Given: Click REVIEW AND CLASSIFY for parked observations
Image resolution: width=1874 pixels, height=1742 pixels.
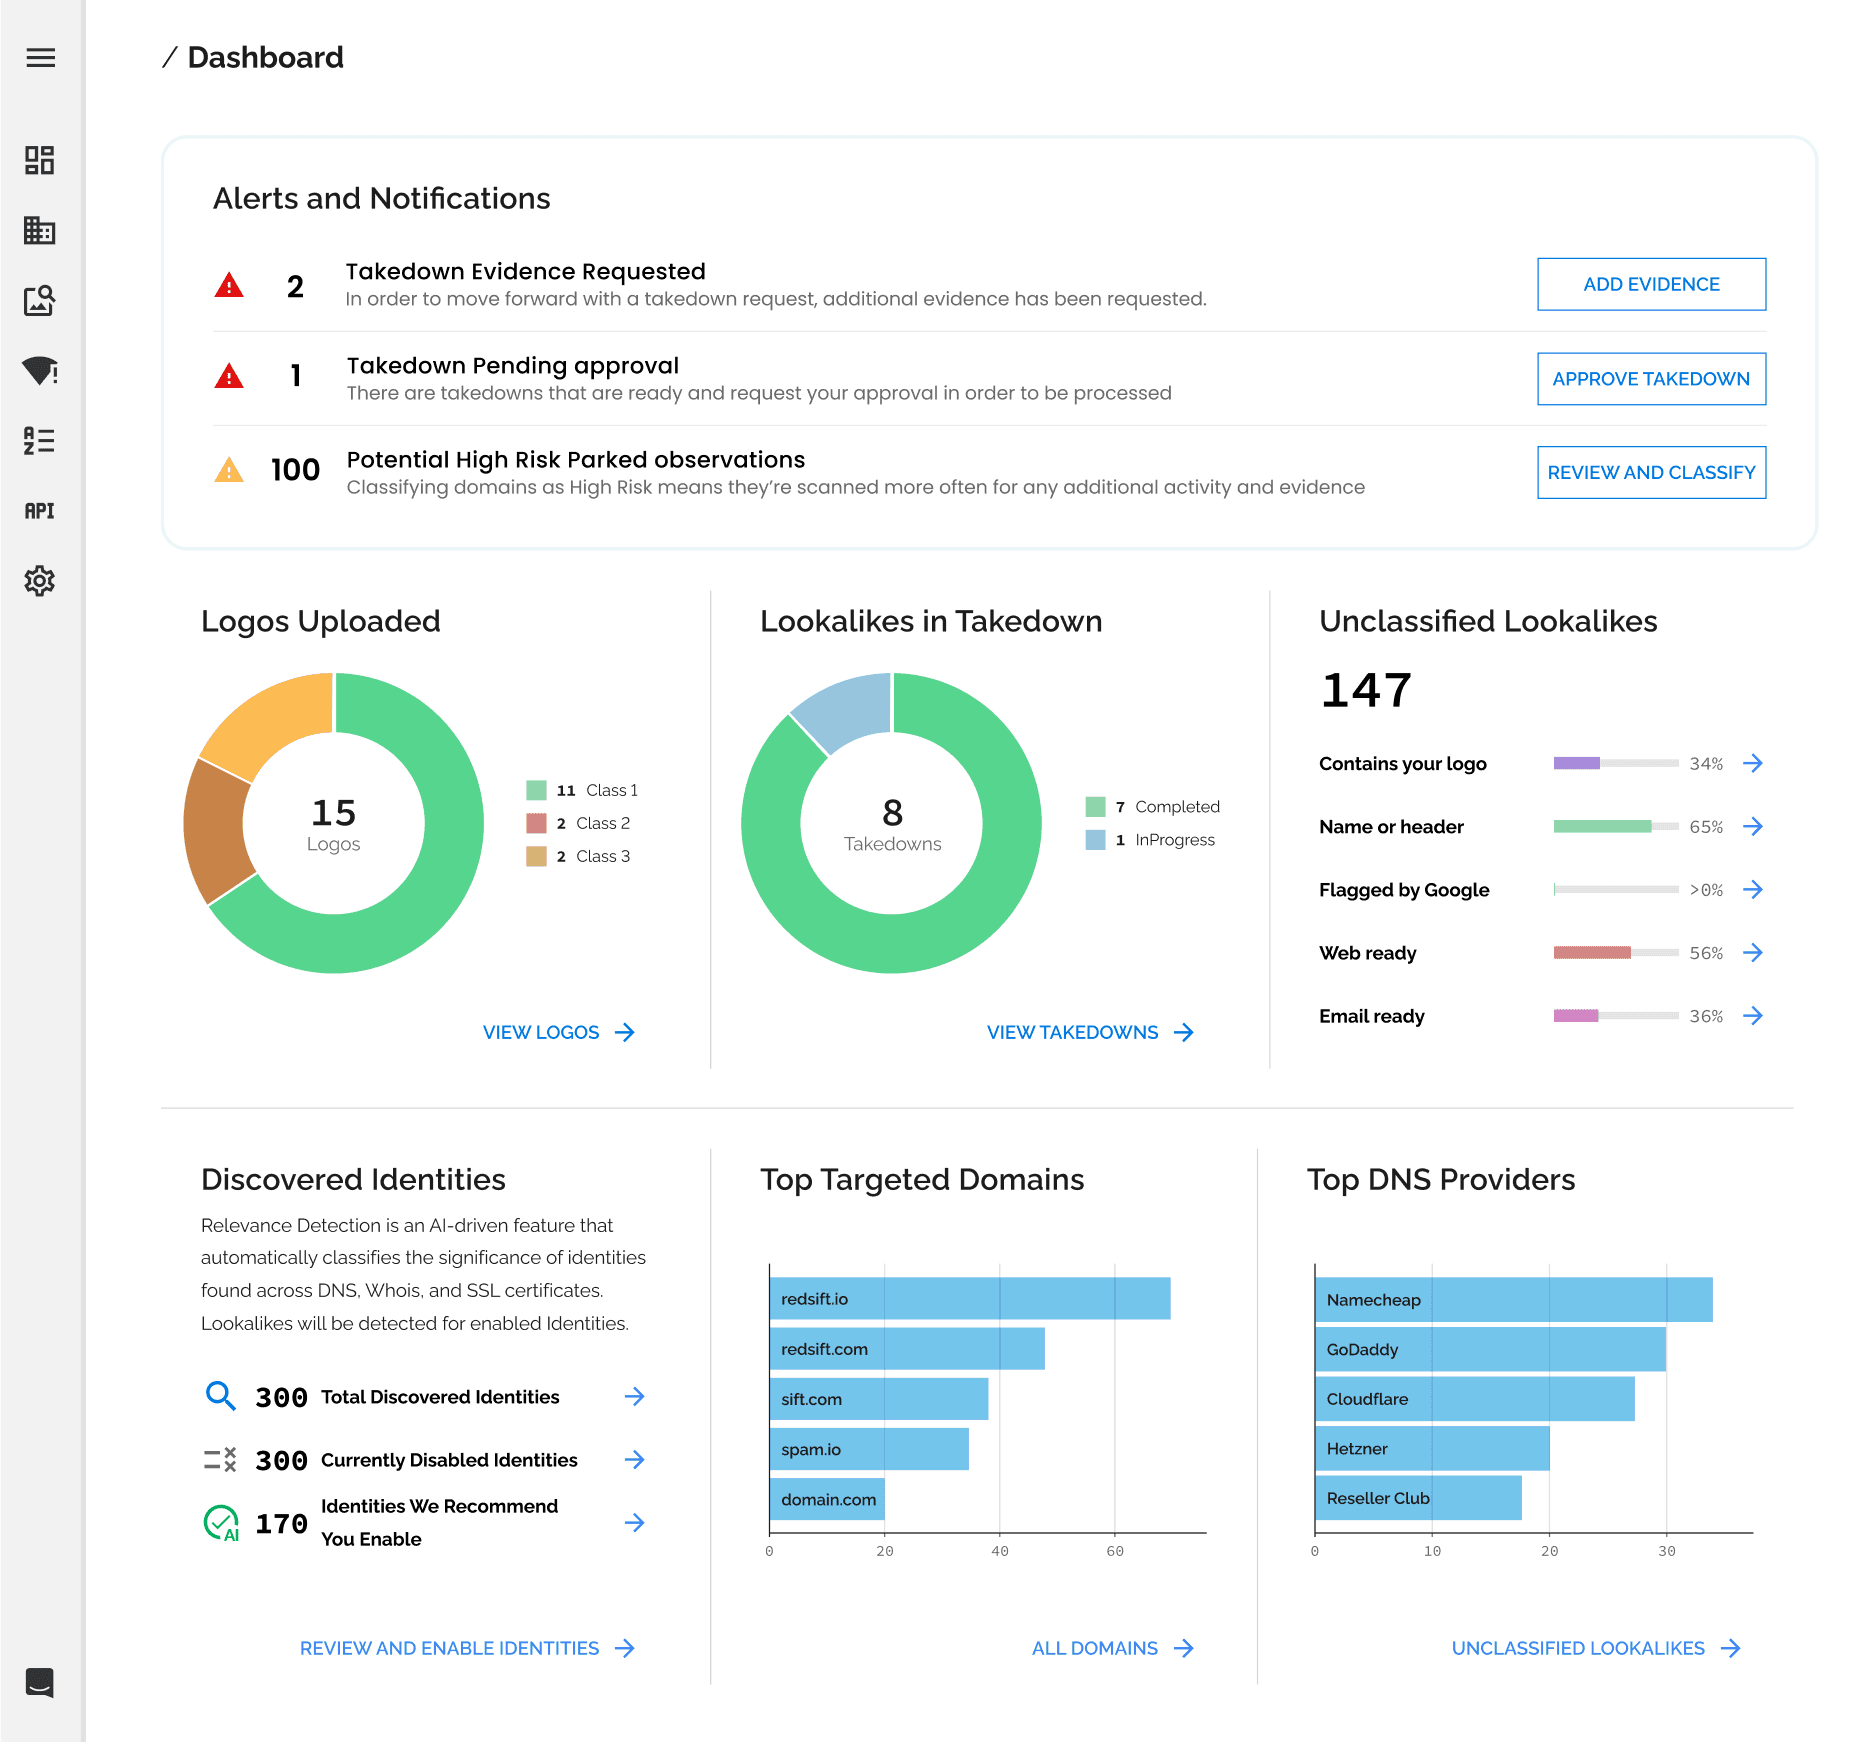Looking at the screenshot, I should point(1650,472).
